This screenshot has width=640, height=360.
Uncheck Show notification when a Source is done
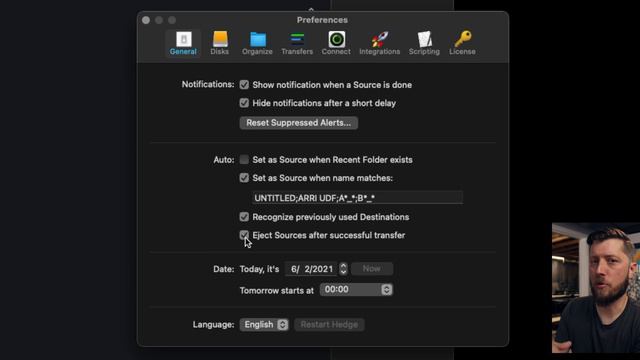click(x=244, y=84)
